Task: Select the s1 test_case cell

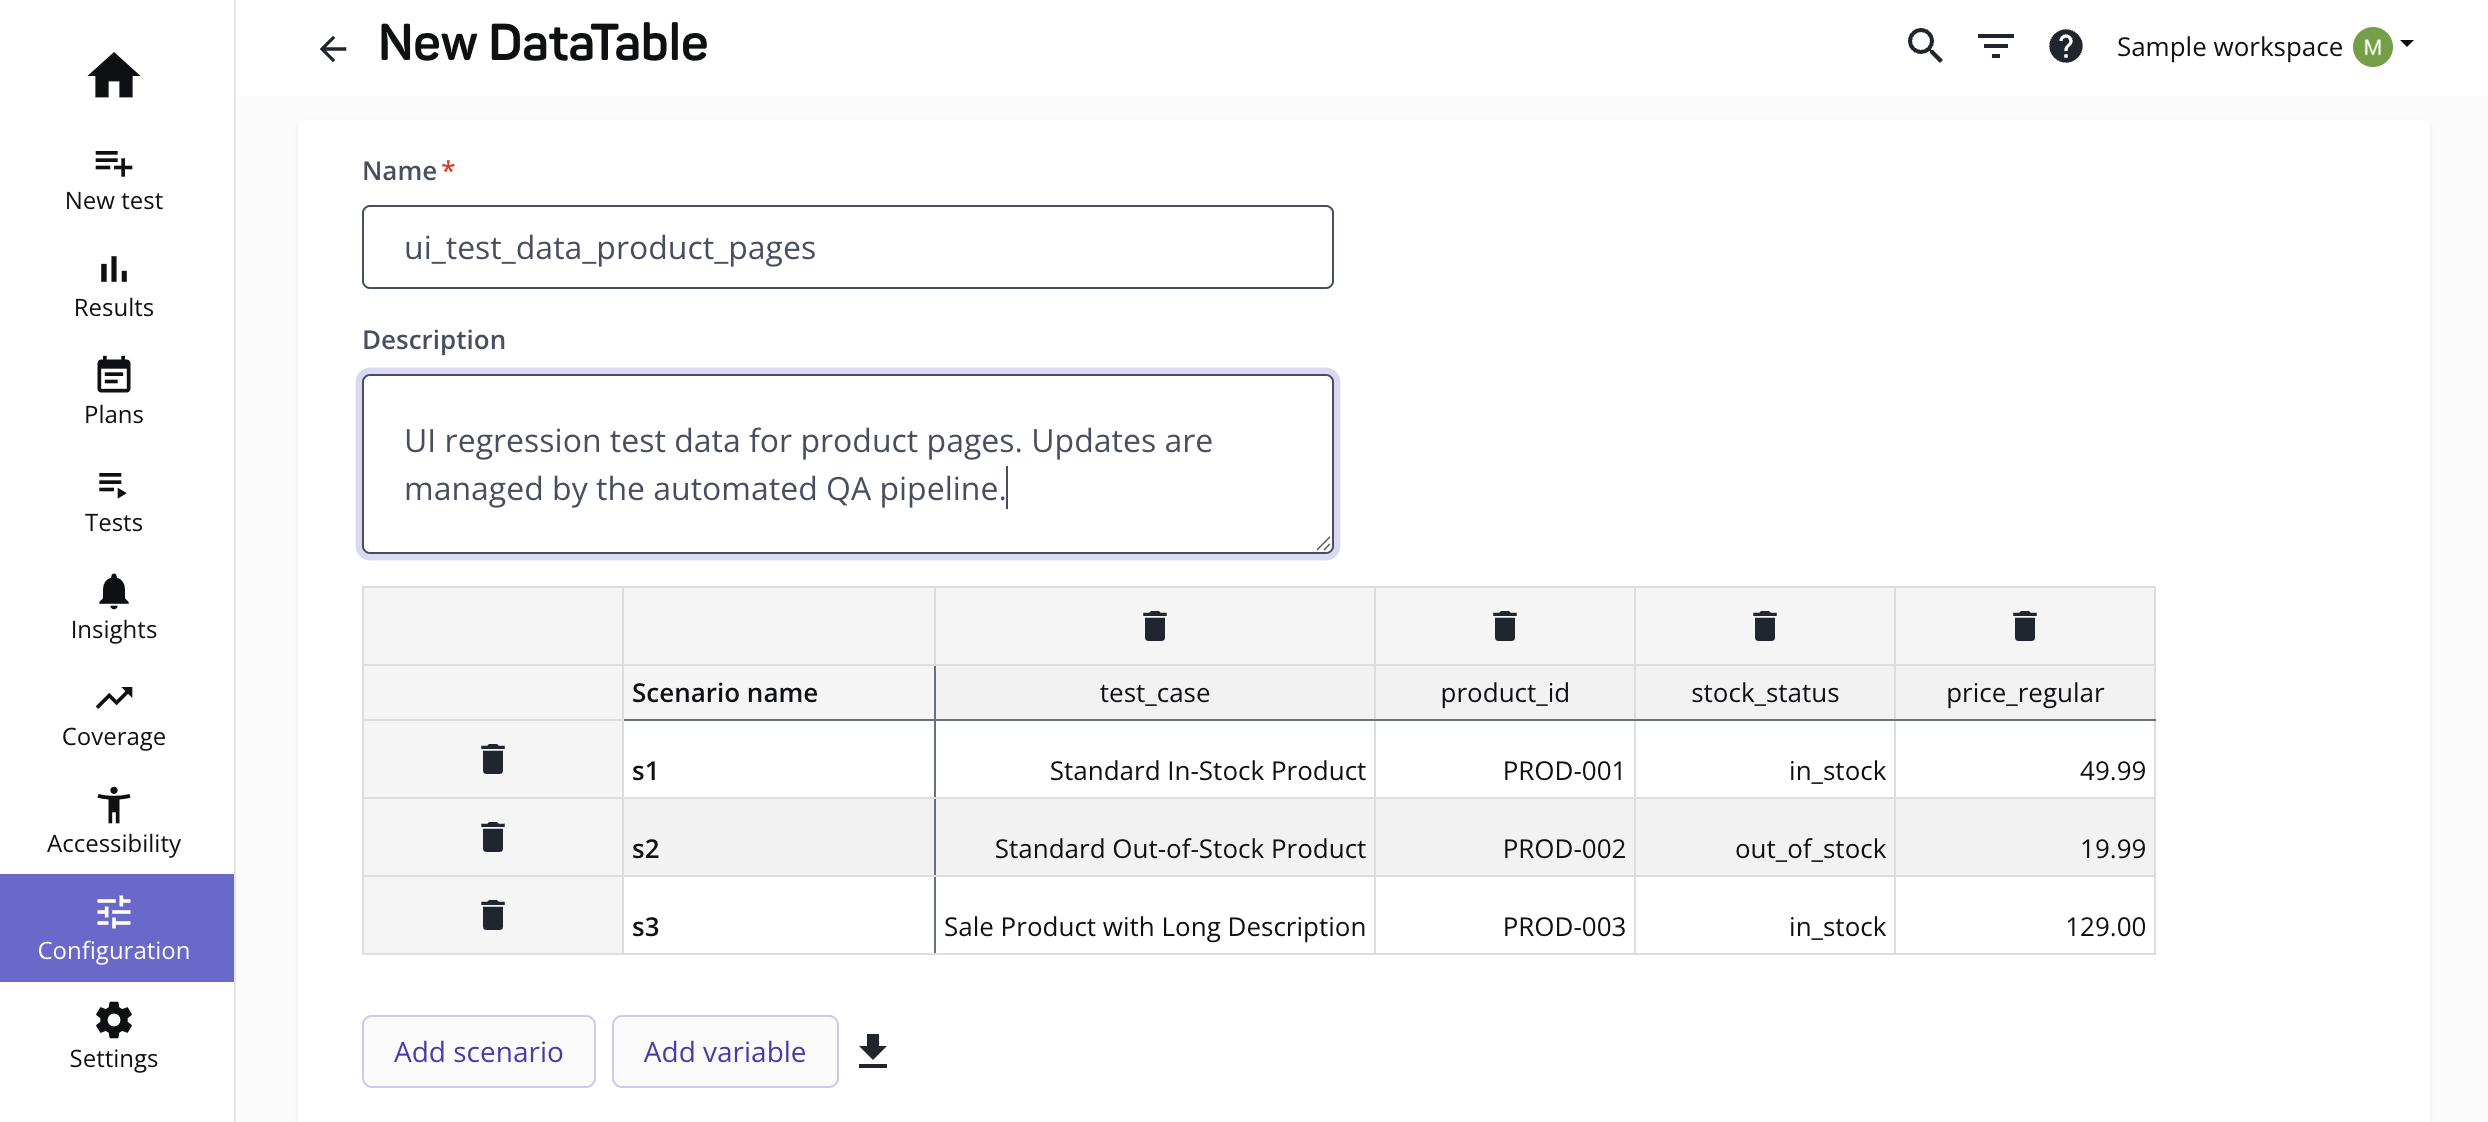Action: click(x=1154, y=770)
